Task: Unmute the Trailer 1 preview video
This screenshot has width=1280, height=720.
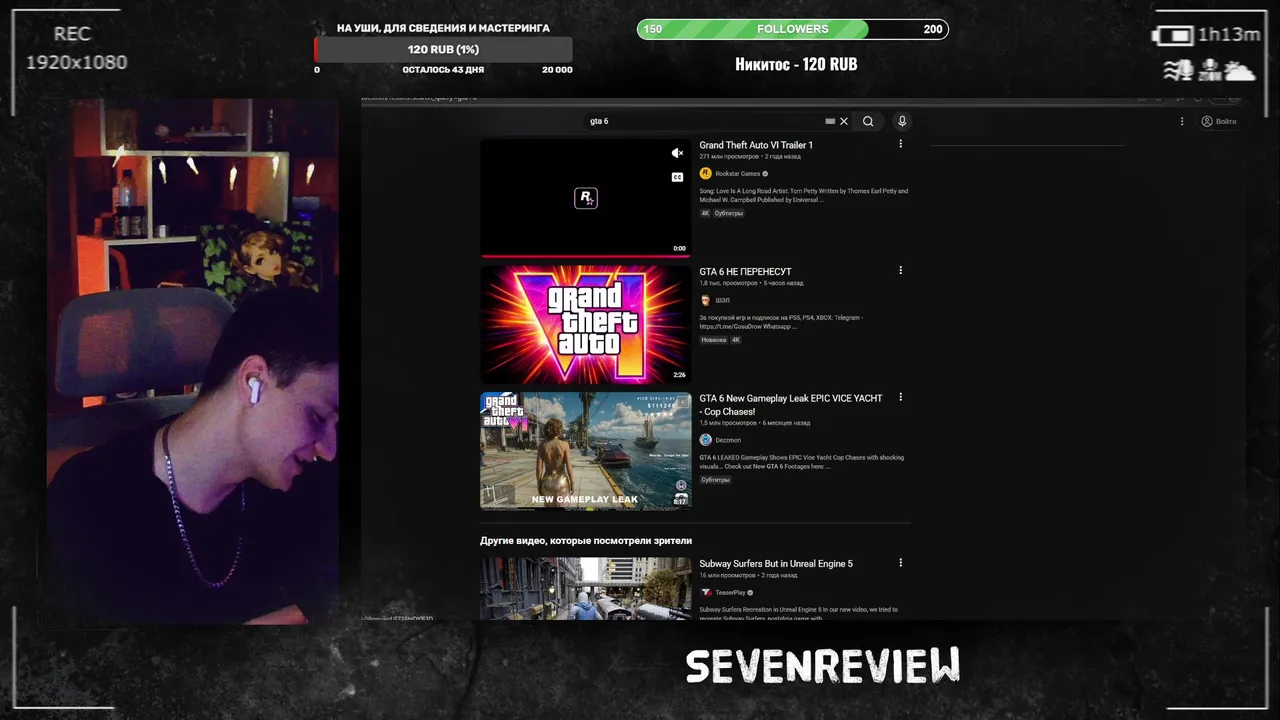Action: (678, 153)
